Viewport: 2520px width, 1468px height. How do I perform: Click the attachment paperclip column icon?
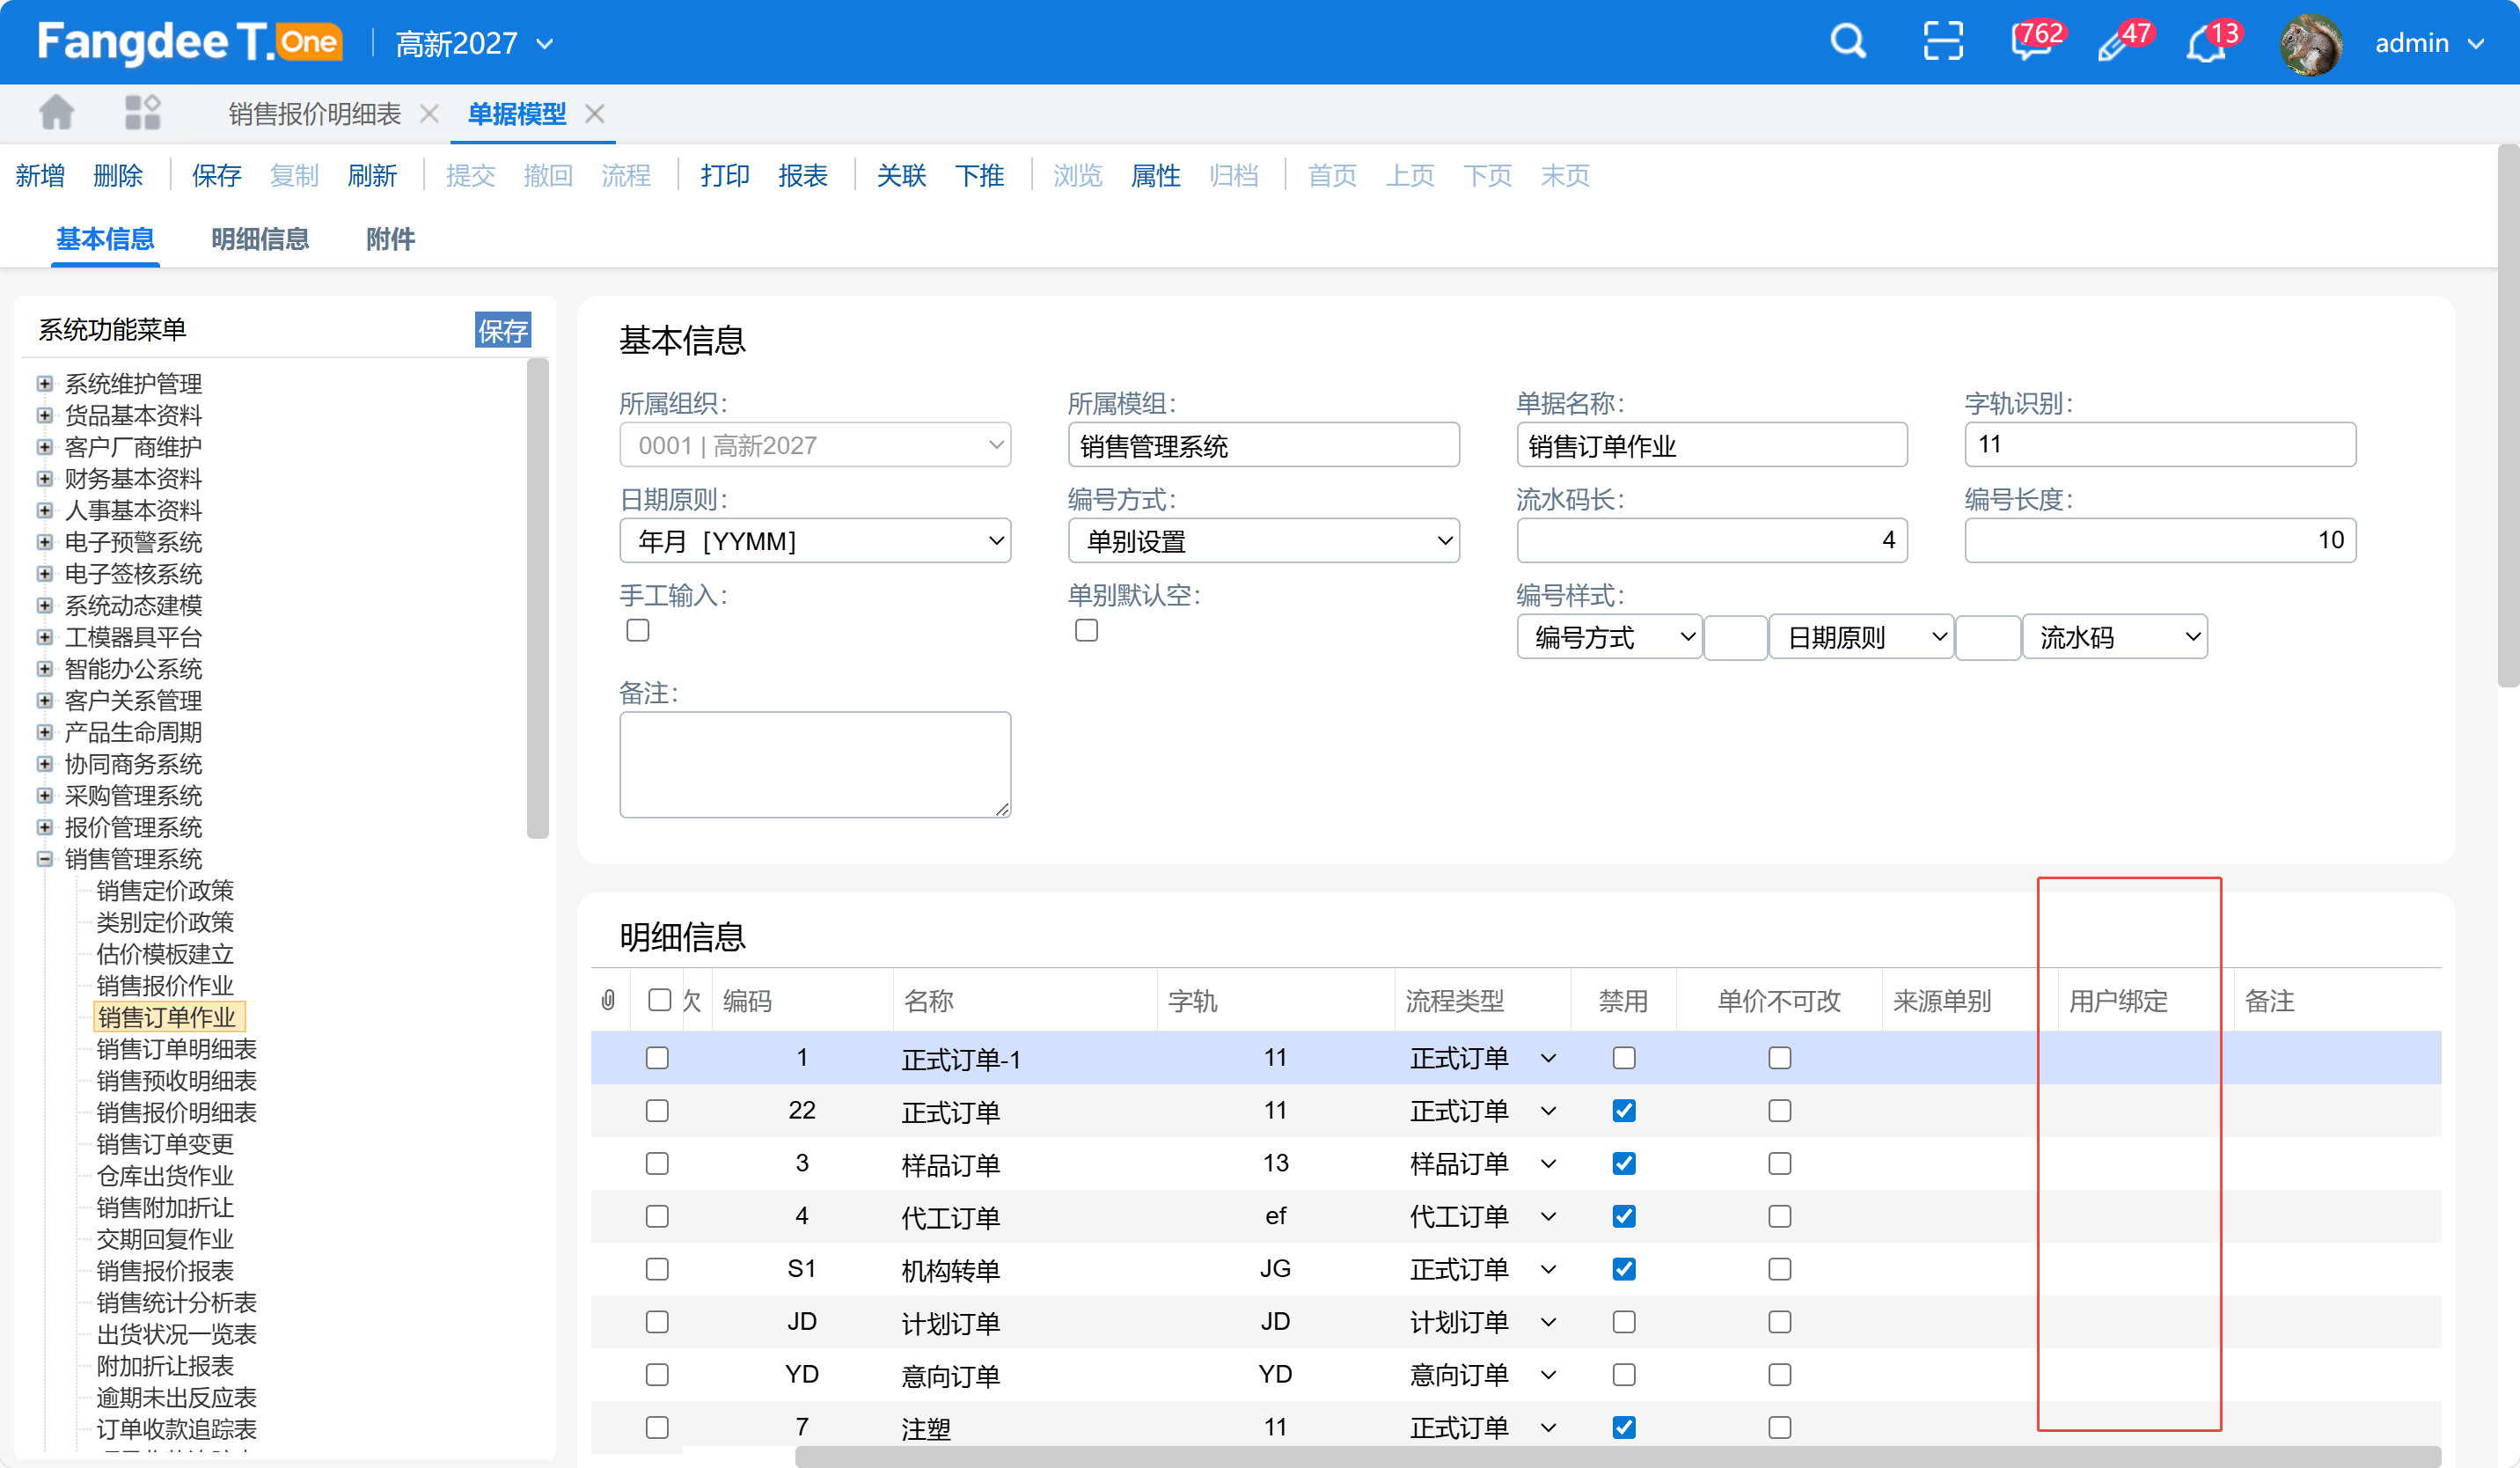pyautogui.click(x=608, y=1001)
